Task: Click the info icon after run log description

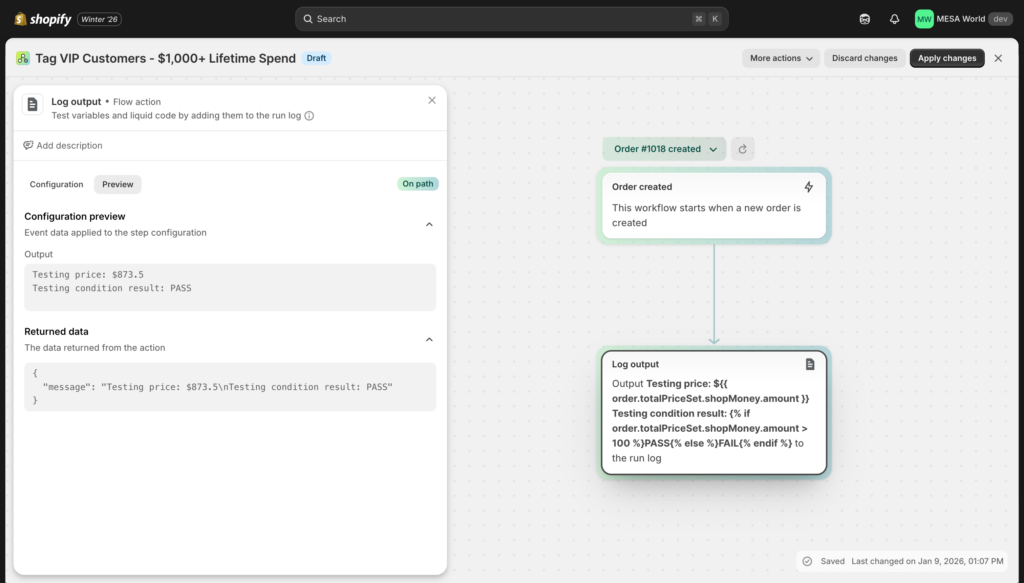Action: 309,116
